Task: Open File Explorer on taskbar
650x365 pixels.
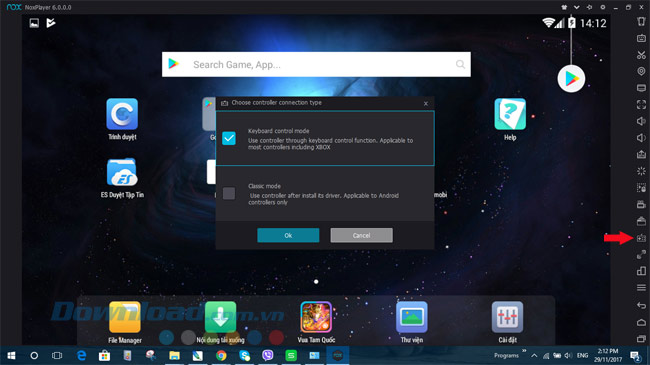Action: point(175,355)
